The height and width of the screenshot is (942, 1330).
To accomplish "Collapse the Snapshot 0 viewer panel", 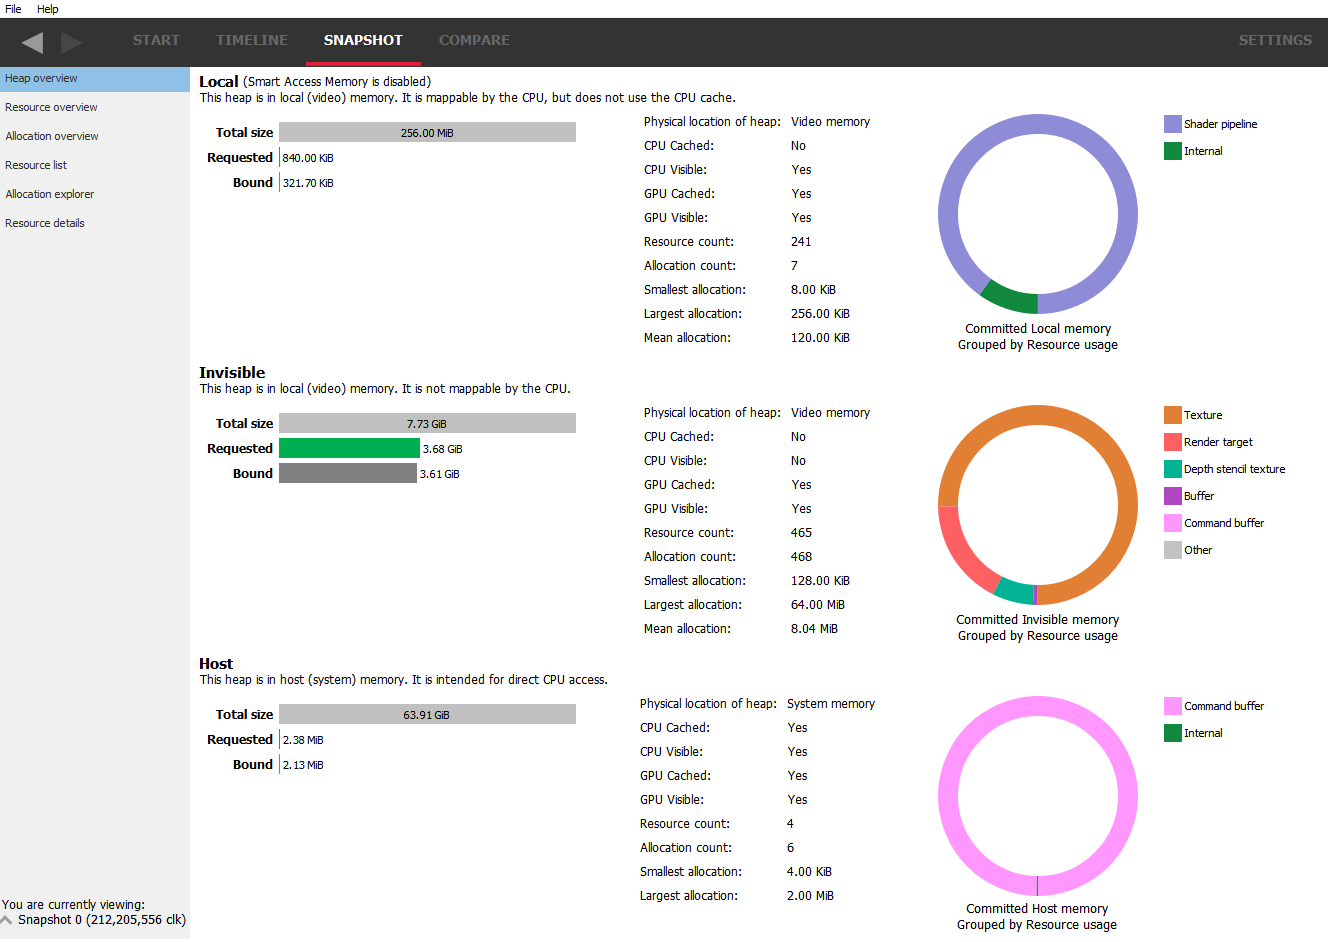I will pyautogui.click(x=7, y=919).
